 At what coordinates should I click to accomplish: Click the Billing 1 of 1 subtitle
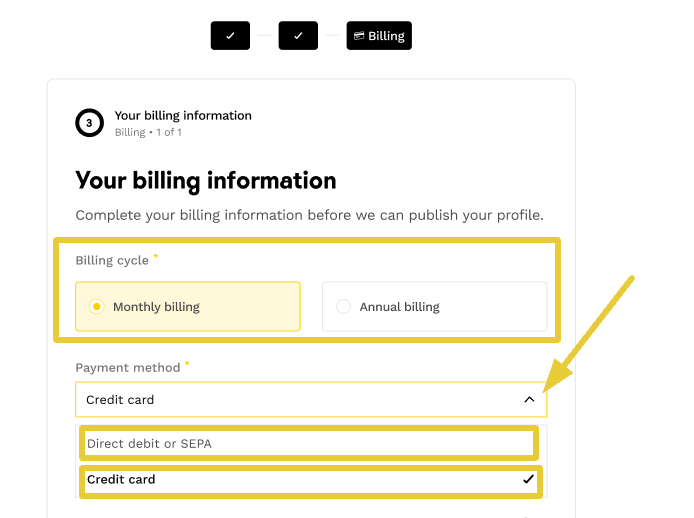(148, 132)
